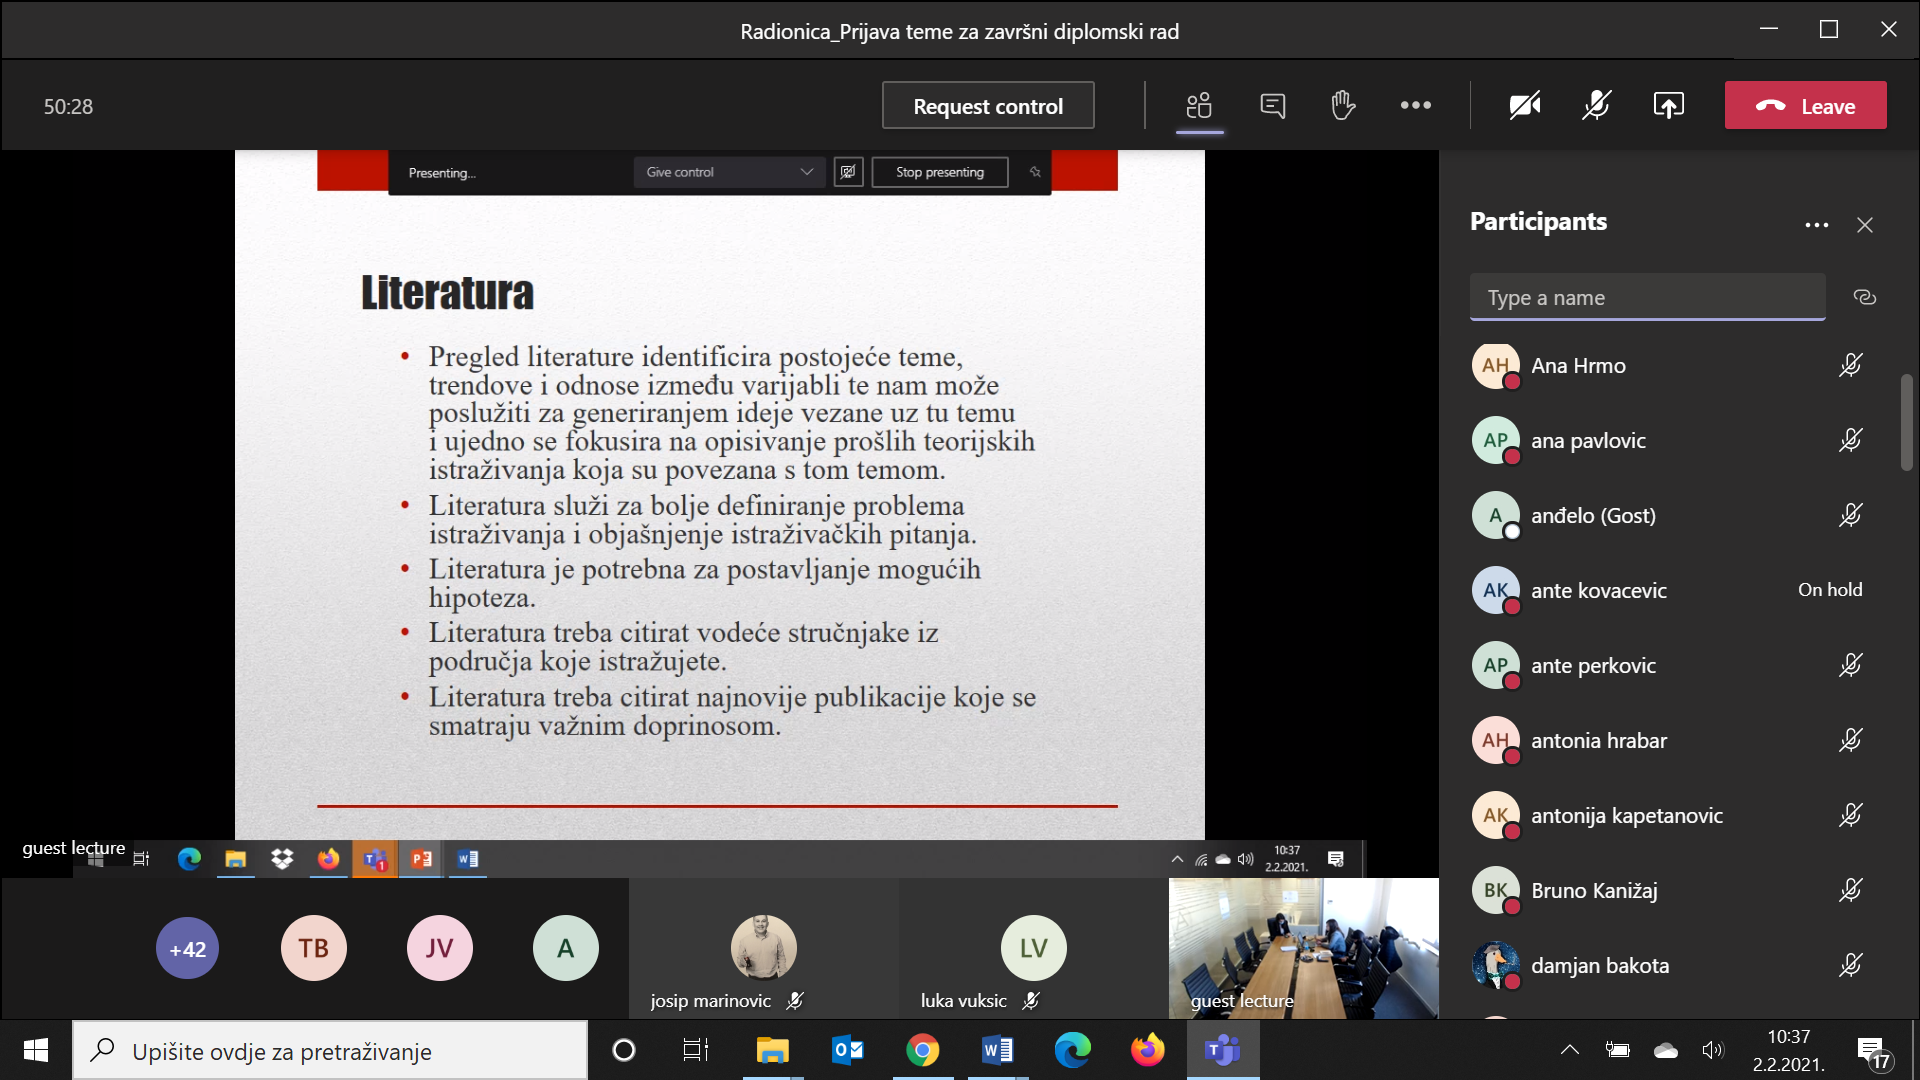The image size is (1920, 1080).
Task: Click the Share content tray icon
Action: point(1668,105)
